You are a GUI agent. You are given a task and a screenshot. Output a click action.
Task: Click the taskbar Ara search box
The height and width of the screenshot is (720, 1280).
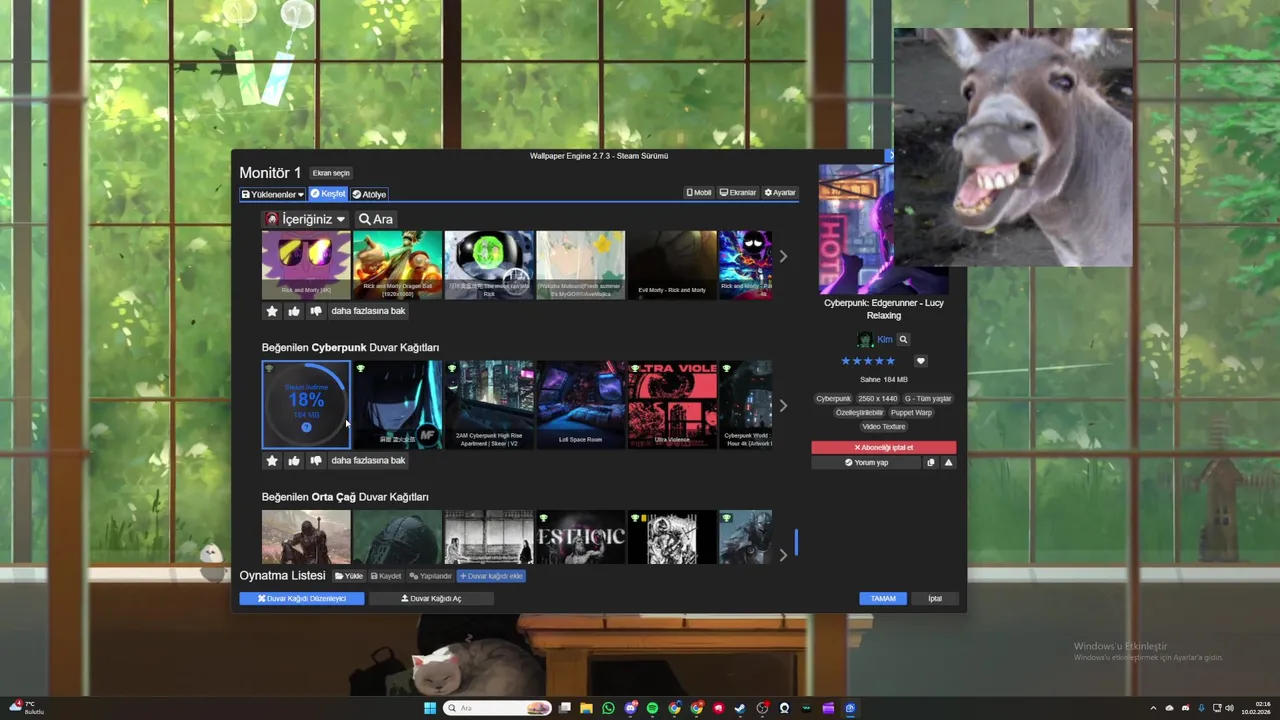tap(497, 708)
